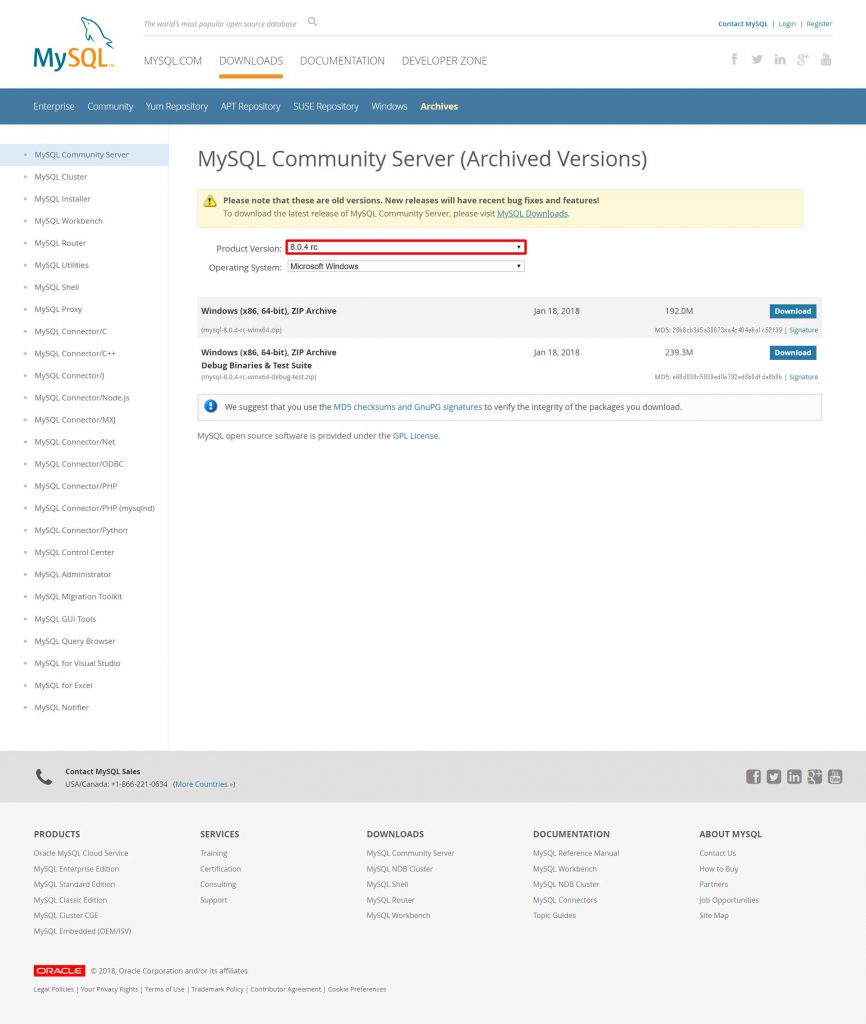866x1024 pixels.
Task: Click More Countries link
Action: (204, 784)
